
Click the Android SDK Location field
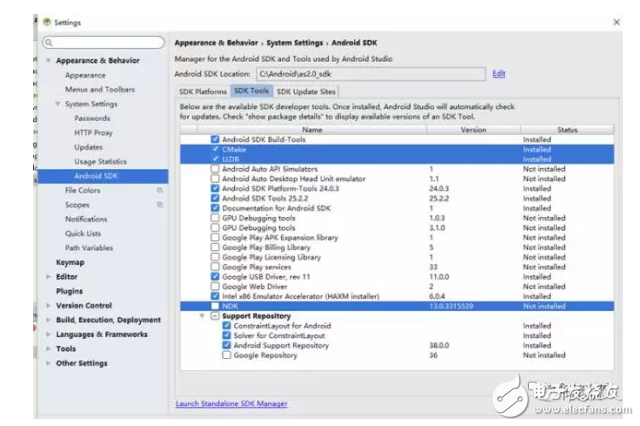[368, 74]
